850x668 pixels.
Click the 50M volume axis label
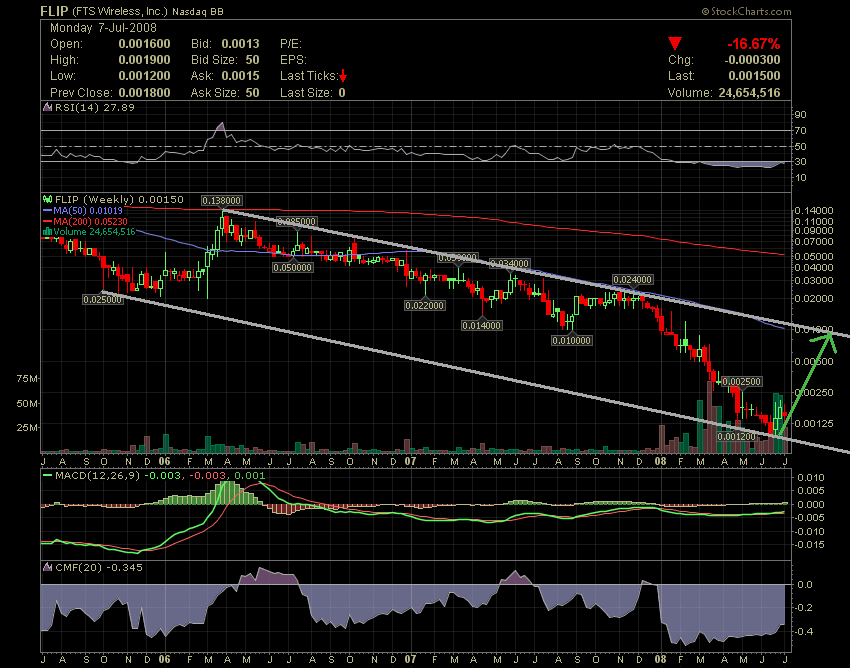27,404
